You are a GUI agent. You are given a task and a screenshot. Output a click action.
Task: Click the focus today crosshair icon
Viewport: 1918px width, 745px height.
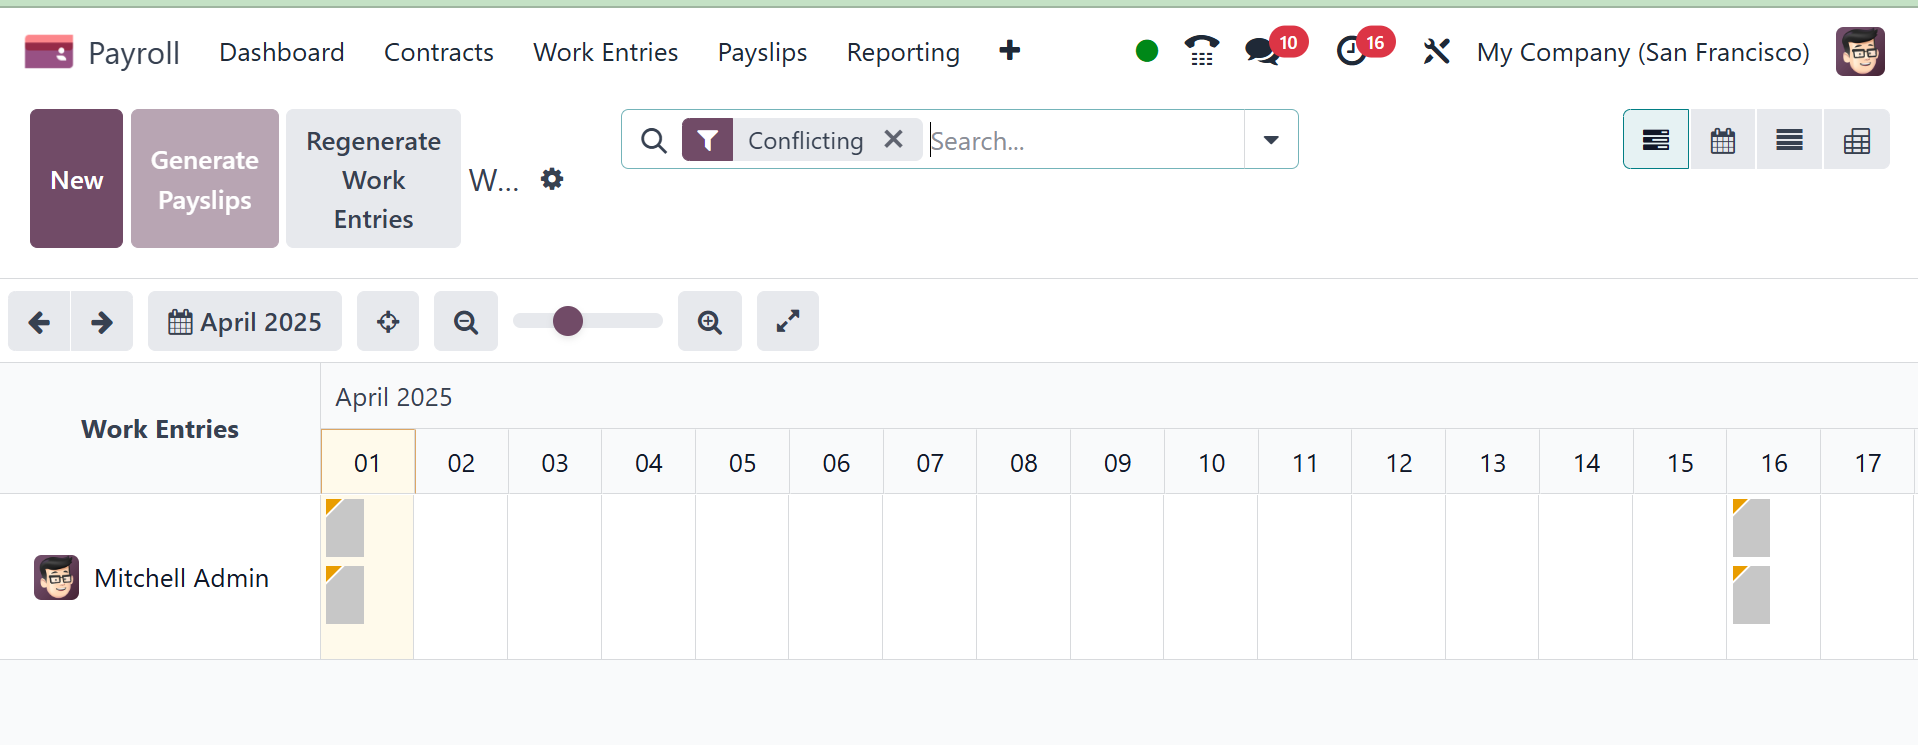pyautogui.click(x=388, y=322)
